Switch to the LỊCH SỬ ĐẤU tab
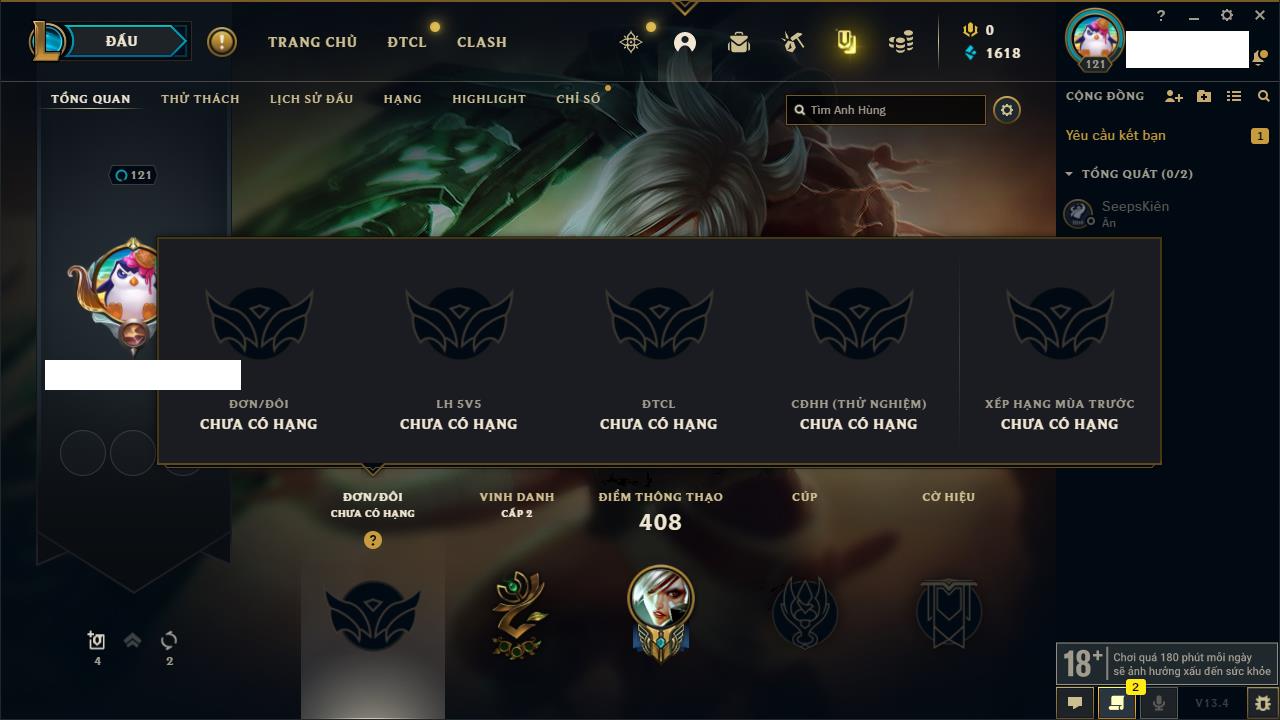The width and height of the screenshot is (1280, 720). [x=311, y=99]
